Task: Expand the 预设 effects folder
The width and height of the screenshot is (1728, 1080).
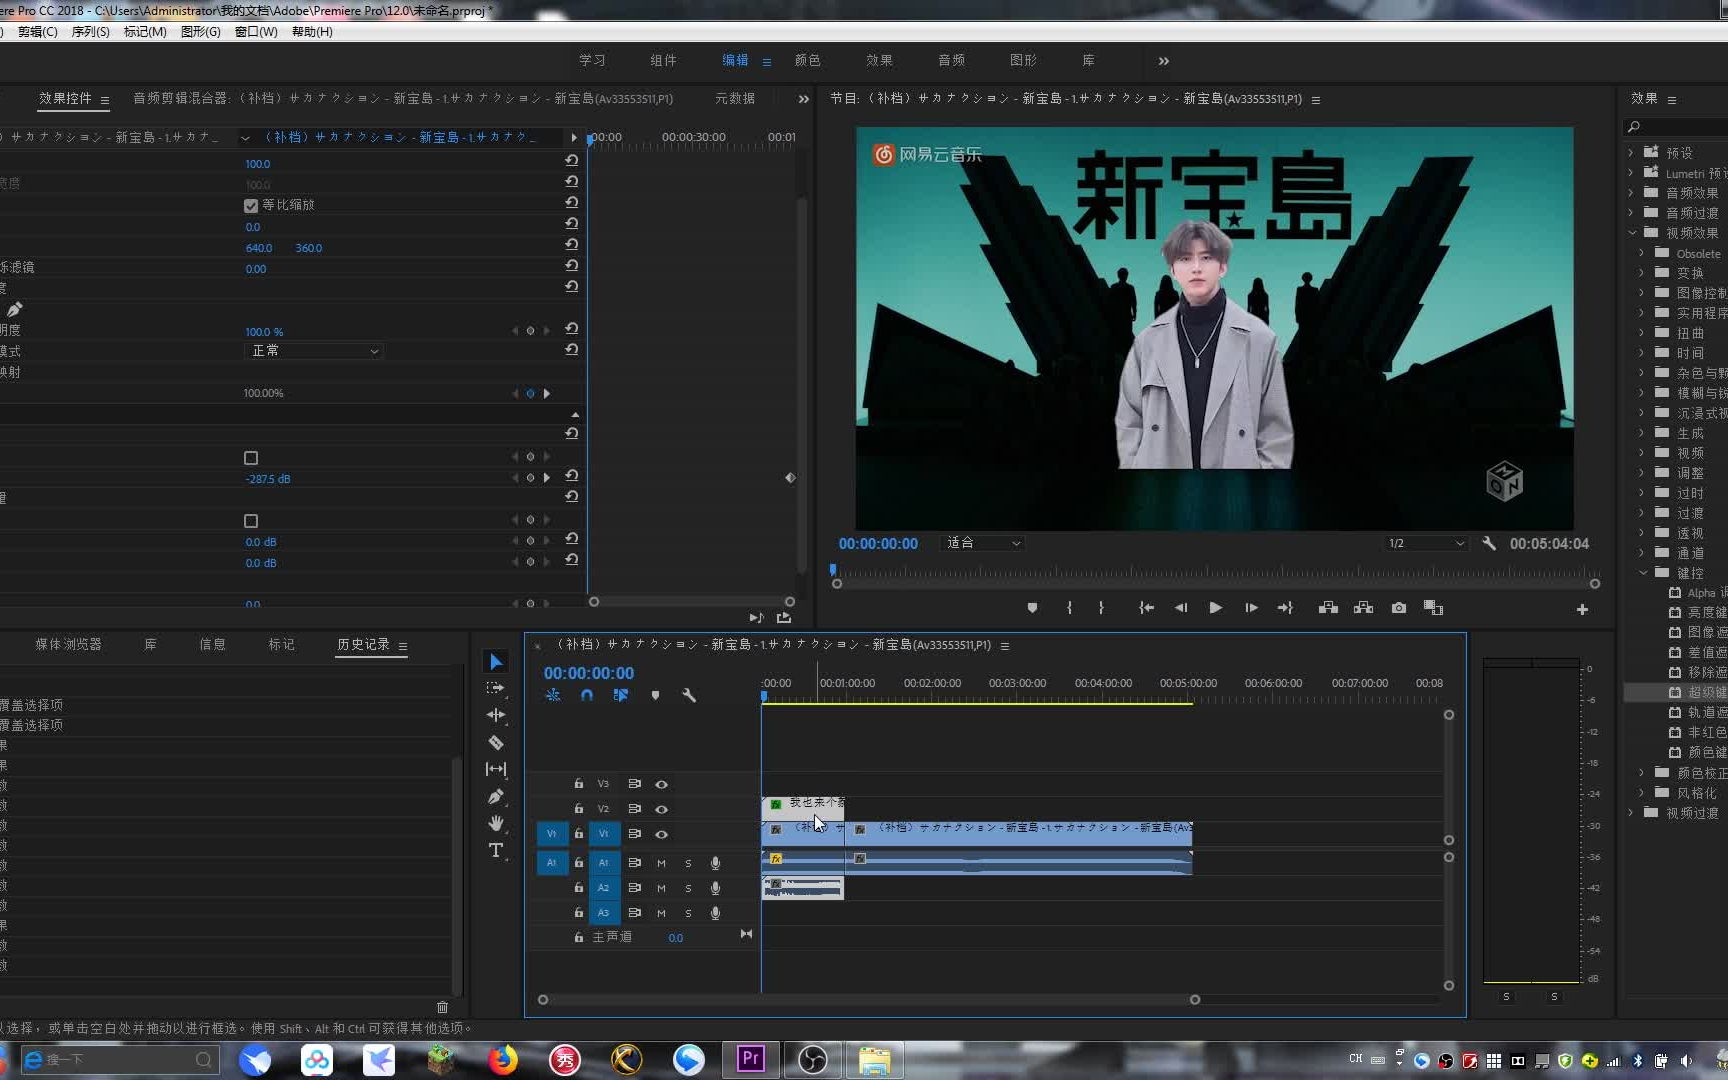Action: coord(1631,153)
